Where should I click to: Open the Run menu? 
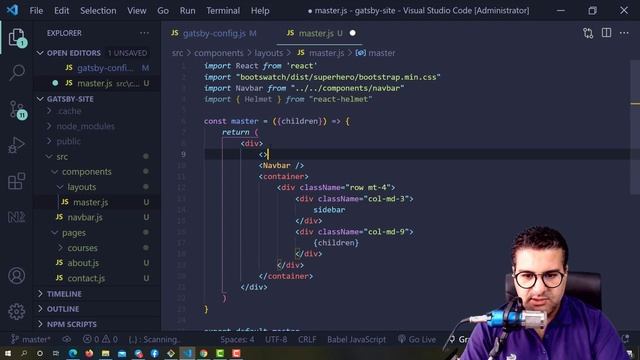coord(187,11)
